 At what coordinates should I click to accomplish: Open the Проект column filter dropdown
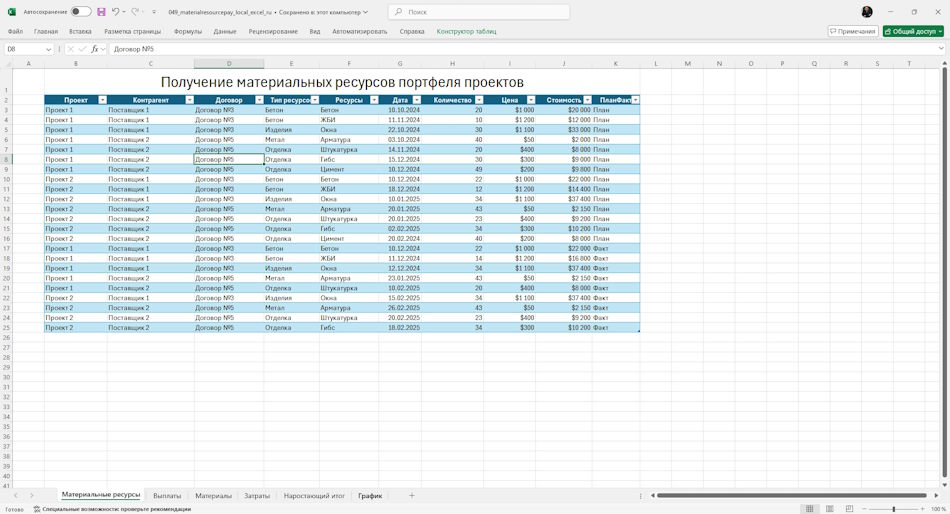coord(102,100)
